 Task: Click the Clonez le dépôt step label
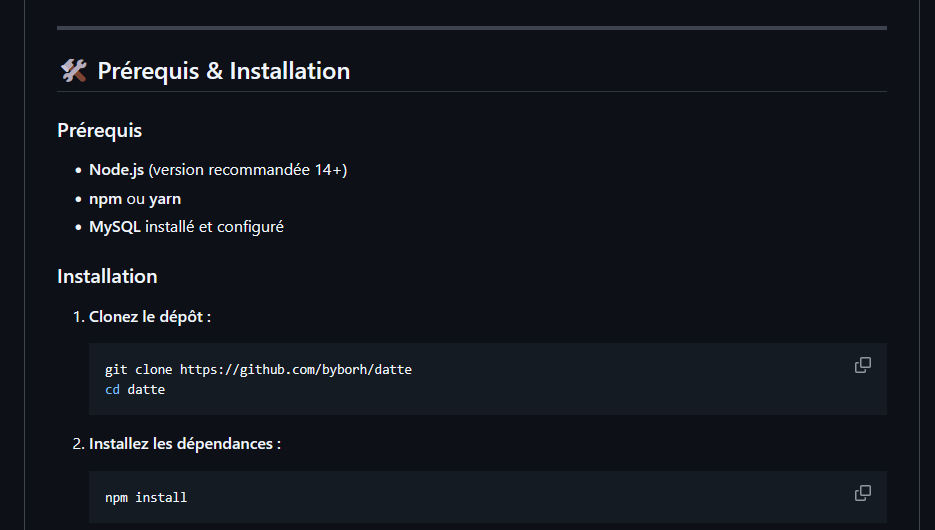point(149,316)
